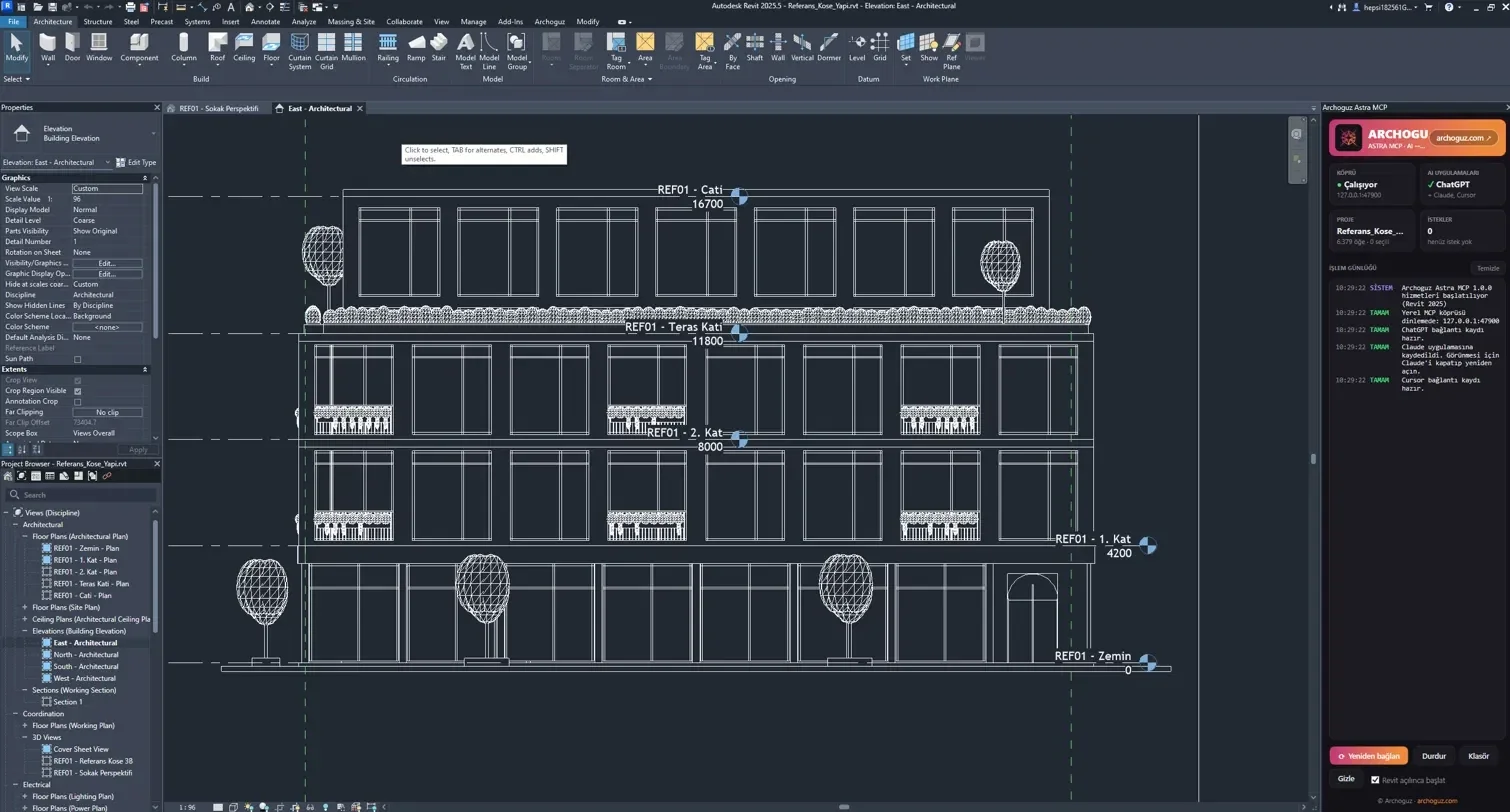This screenshot has height=812, width=1510.
Task: Click the Dormer opening tool
Action: tap(829, 46)
